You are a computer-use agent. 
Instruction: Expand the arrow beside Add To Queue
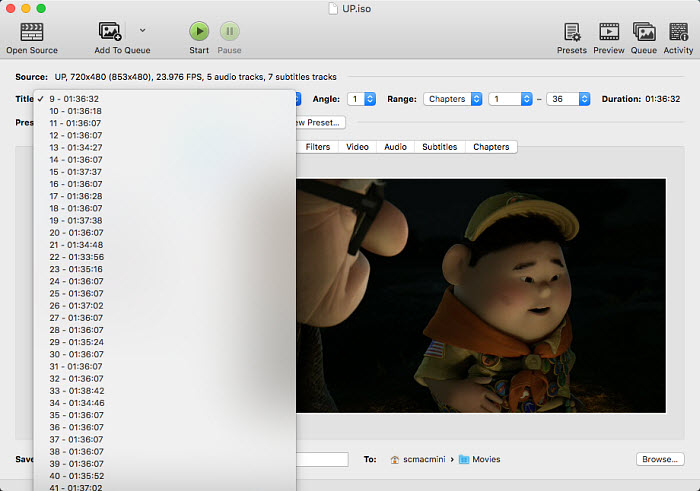[x=142, y=30]
